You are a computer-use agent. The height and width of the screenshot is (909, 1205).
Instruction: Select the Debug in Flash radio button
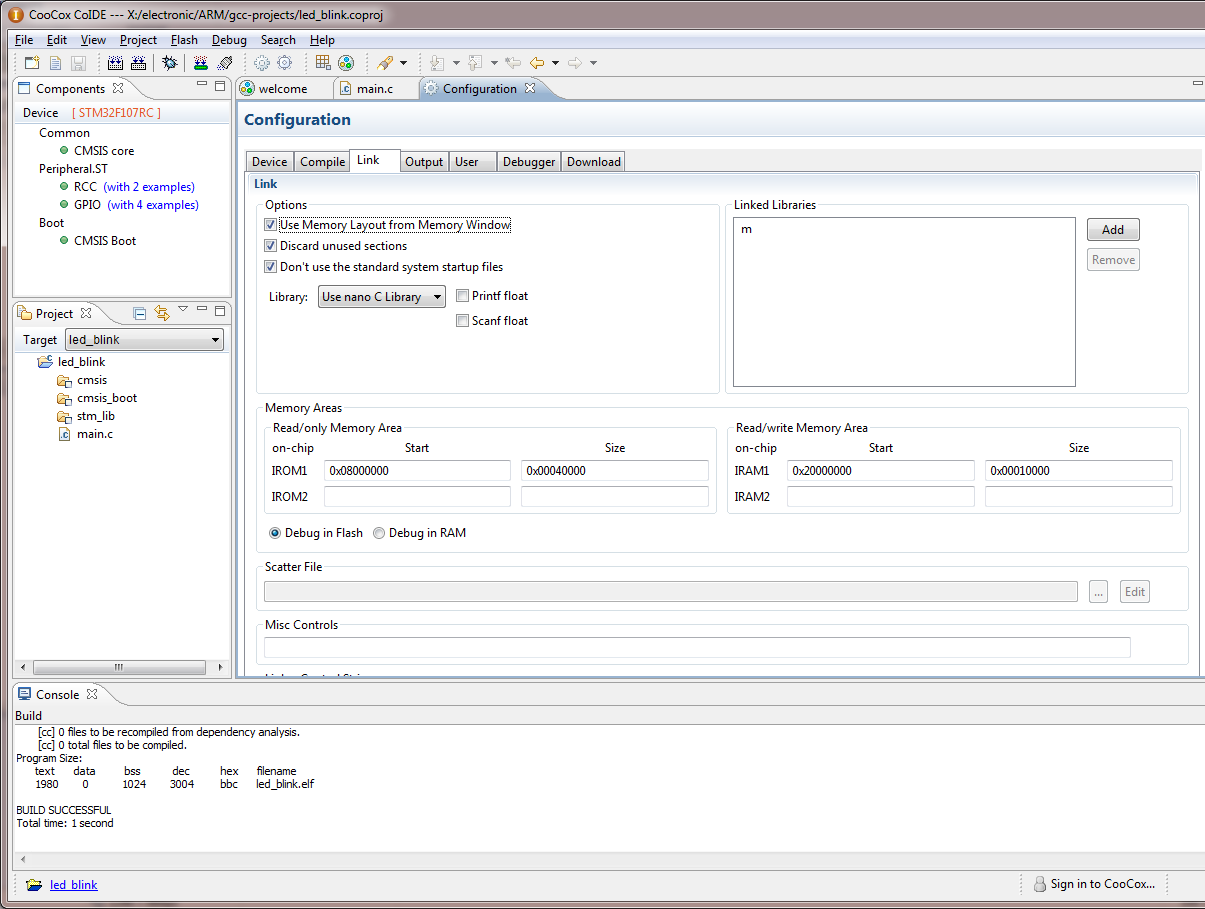(275, 533)
